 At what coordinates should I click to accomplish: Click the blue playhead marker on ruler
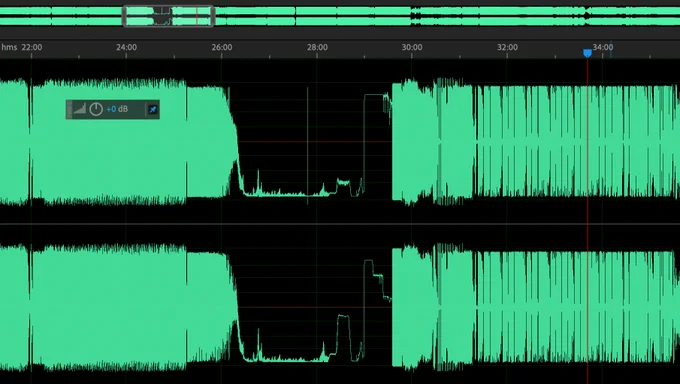coord(587,53)
